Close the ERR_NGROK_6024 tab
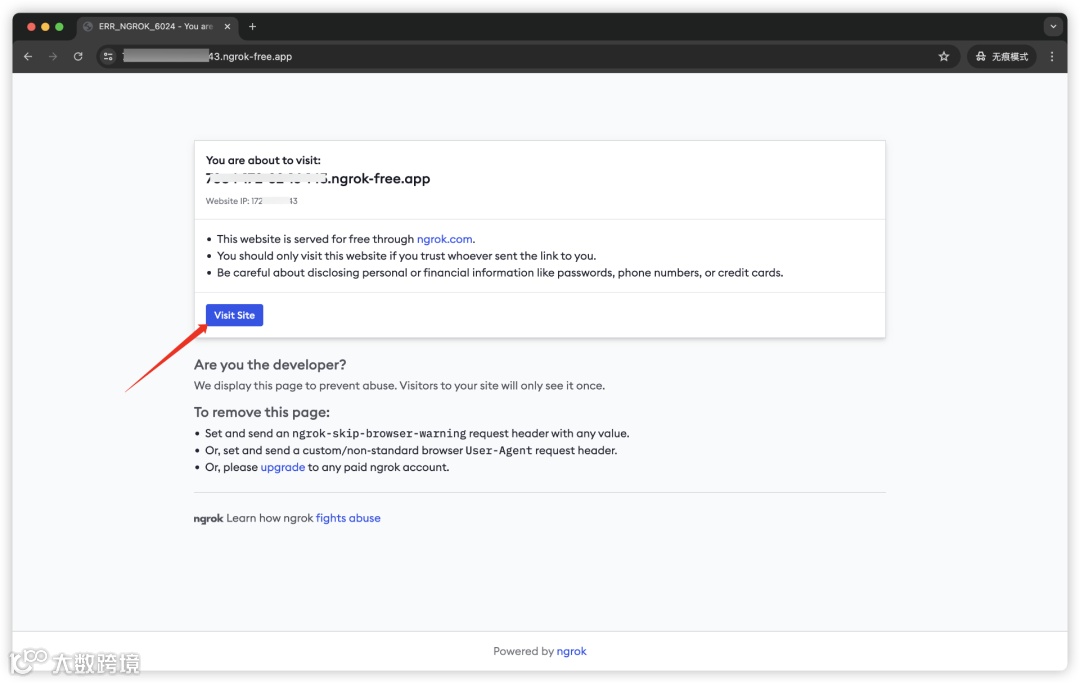Screen dimensions: 1080x683 pyautogui.click(x=229, y=27)
